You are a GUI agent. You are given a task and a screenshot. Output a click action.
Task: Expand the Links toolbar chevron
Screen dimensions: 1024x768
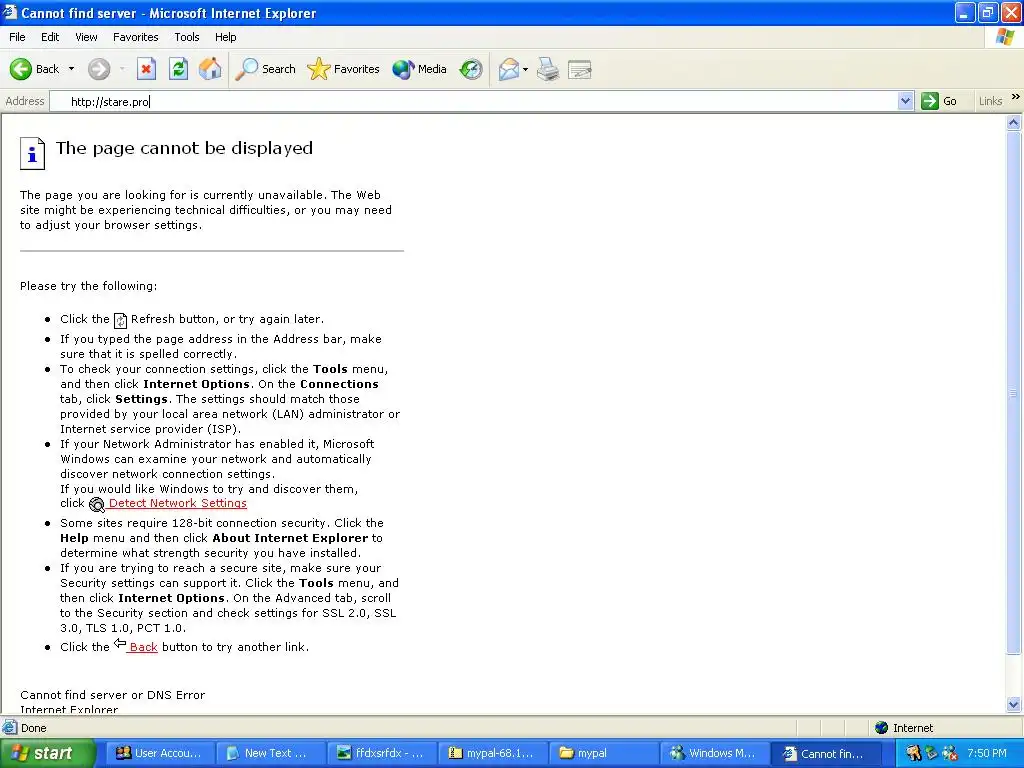click(x=1016, y=97)
